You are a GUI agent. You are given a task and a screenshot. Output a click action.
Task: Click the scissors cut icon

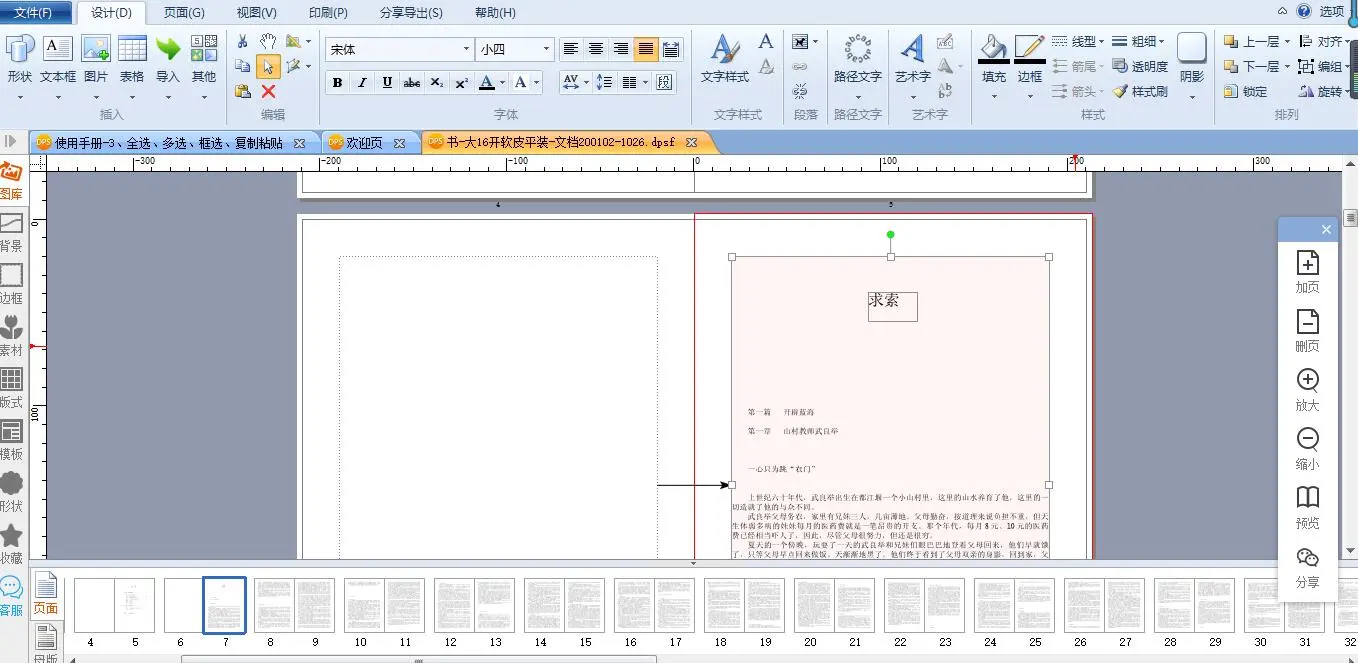point(242,41)
